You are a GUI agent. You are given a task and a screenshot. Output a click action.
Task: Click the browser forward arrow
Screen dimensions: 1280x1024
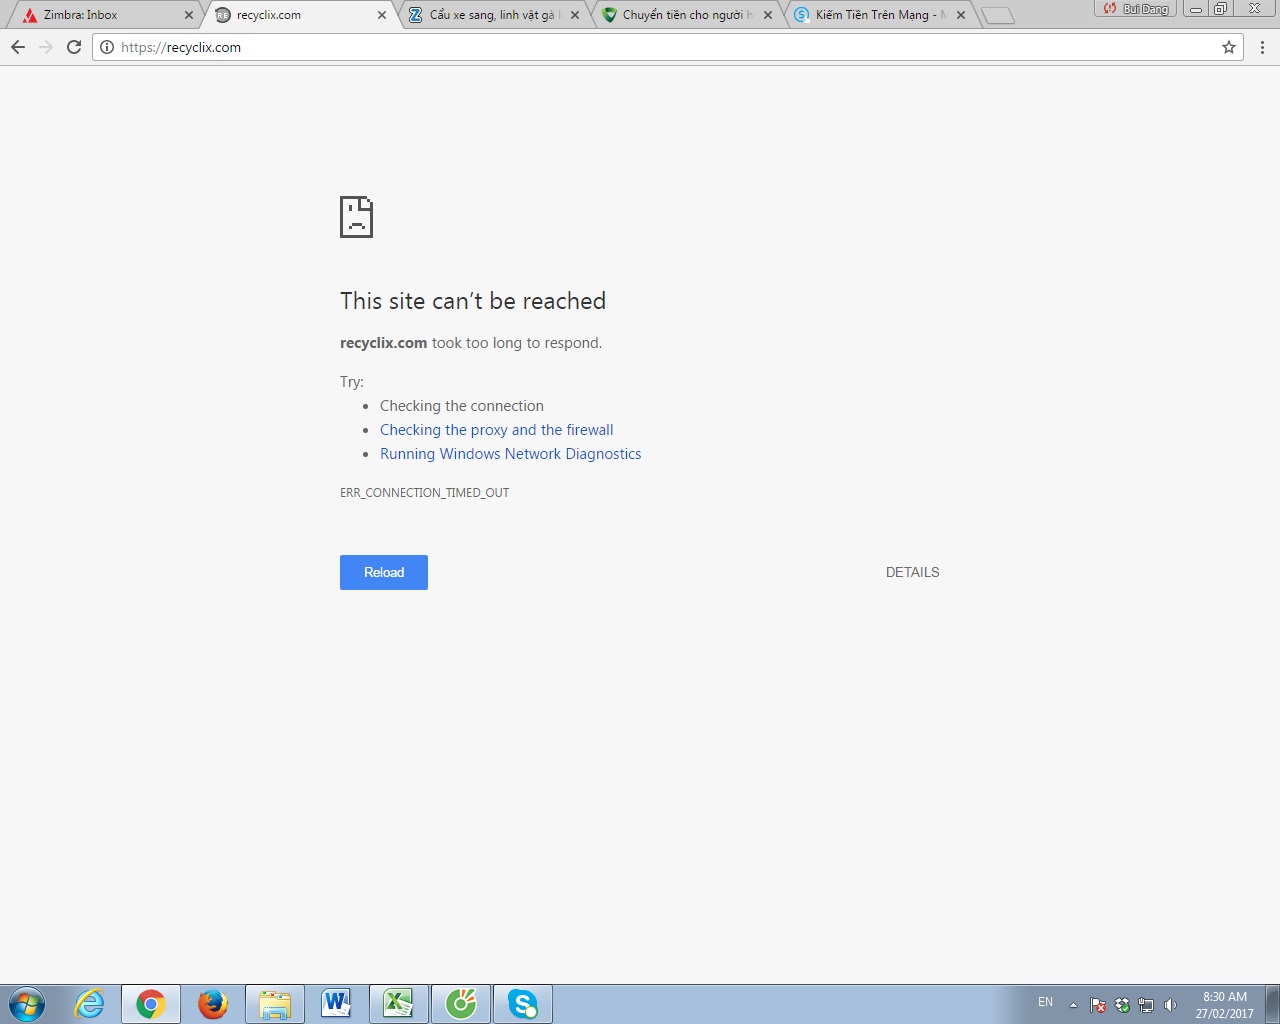[46, 47]
